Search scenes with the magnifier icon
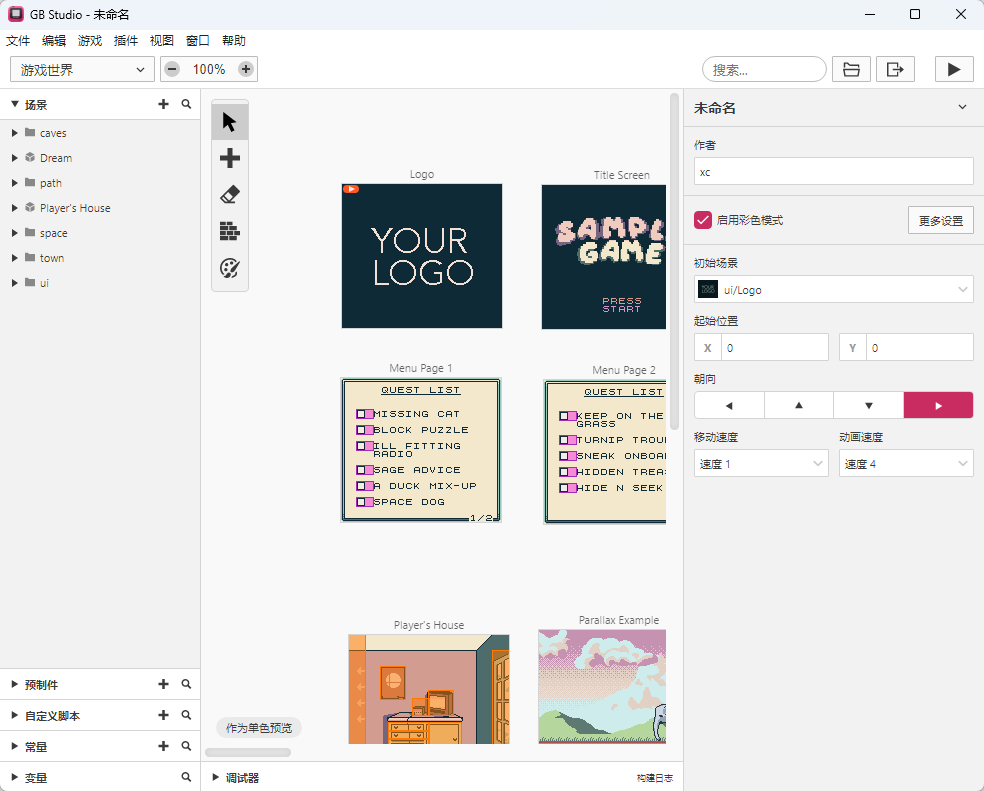 [x=186, y=104]
